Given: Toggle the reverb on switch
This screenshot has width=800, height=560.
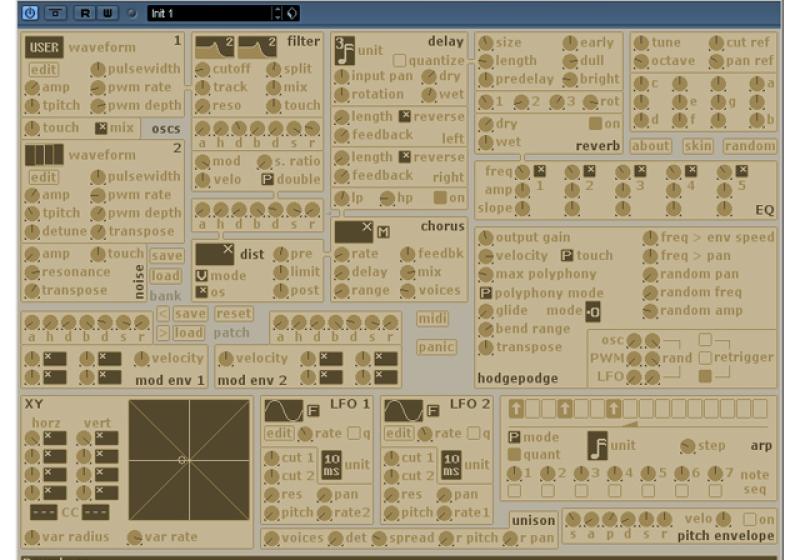Looking at the screenshot, I should pos(595,124).
